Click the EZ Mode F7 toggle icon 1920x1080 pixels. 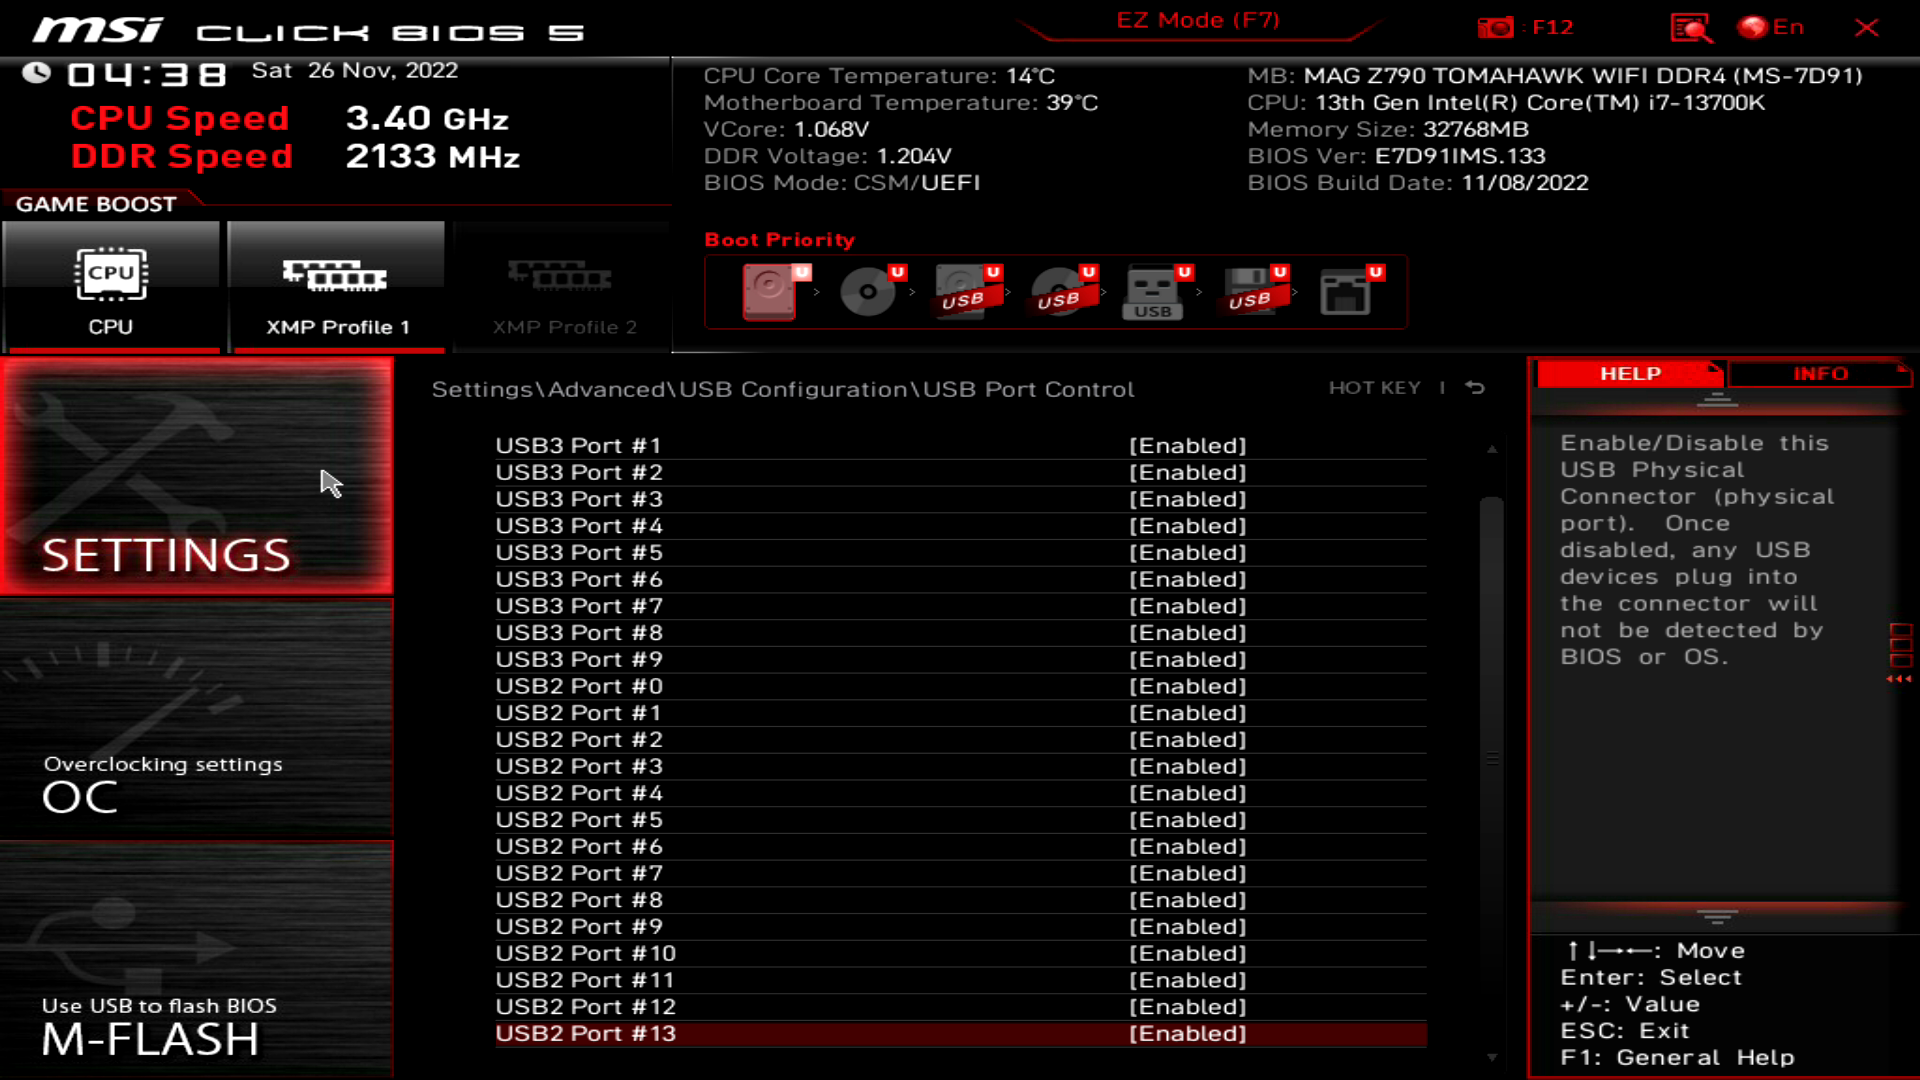coord(1197,20)
